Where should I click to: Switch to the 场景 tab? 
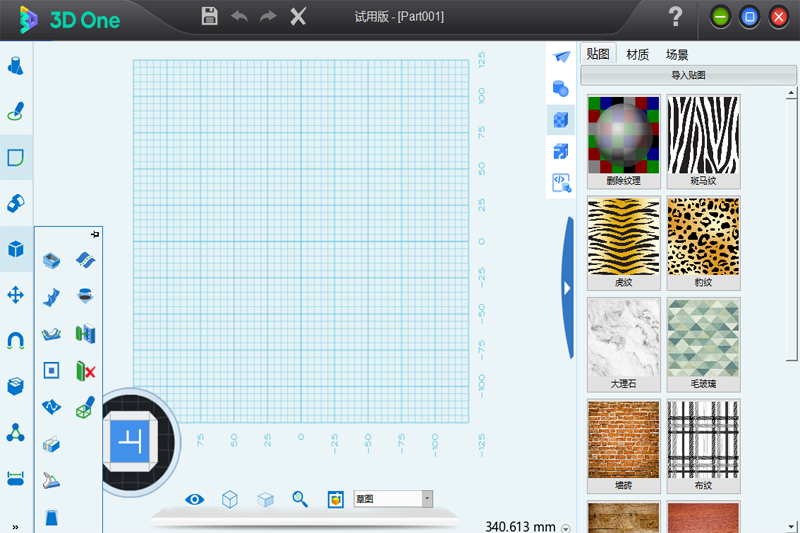677,55
